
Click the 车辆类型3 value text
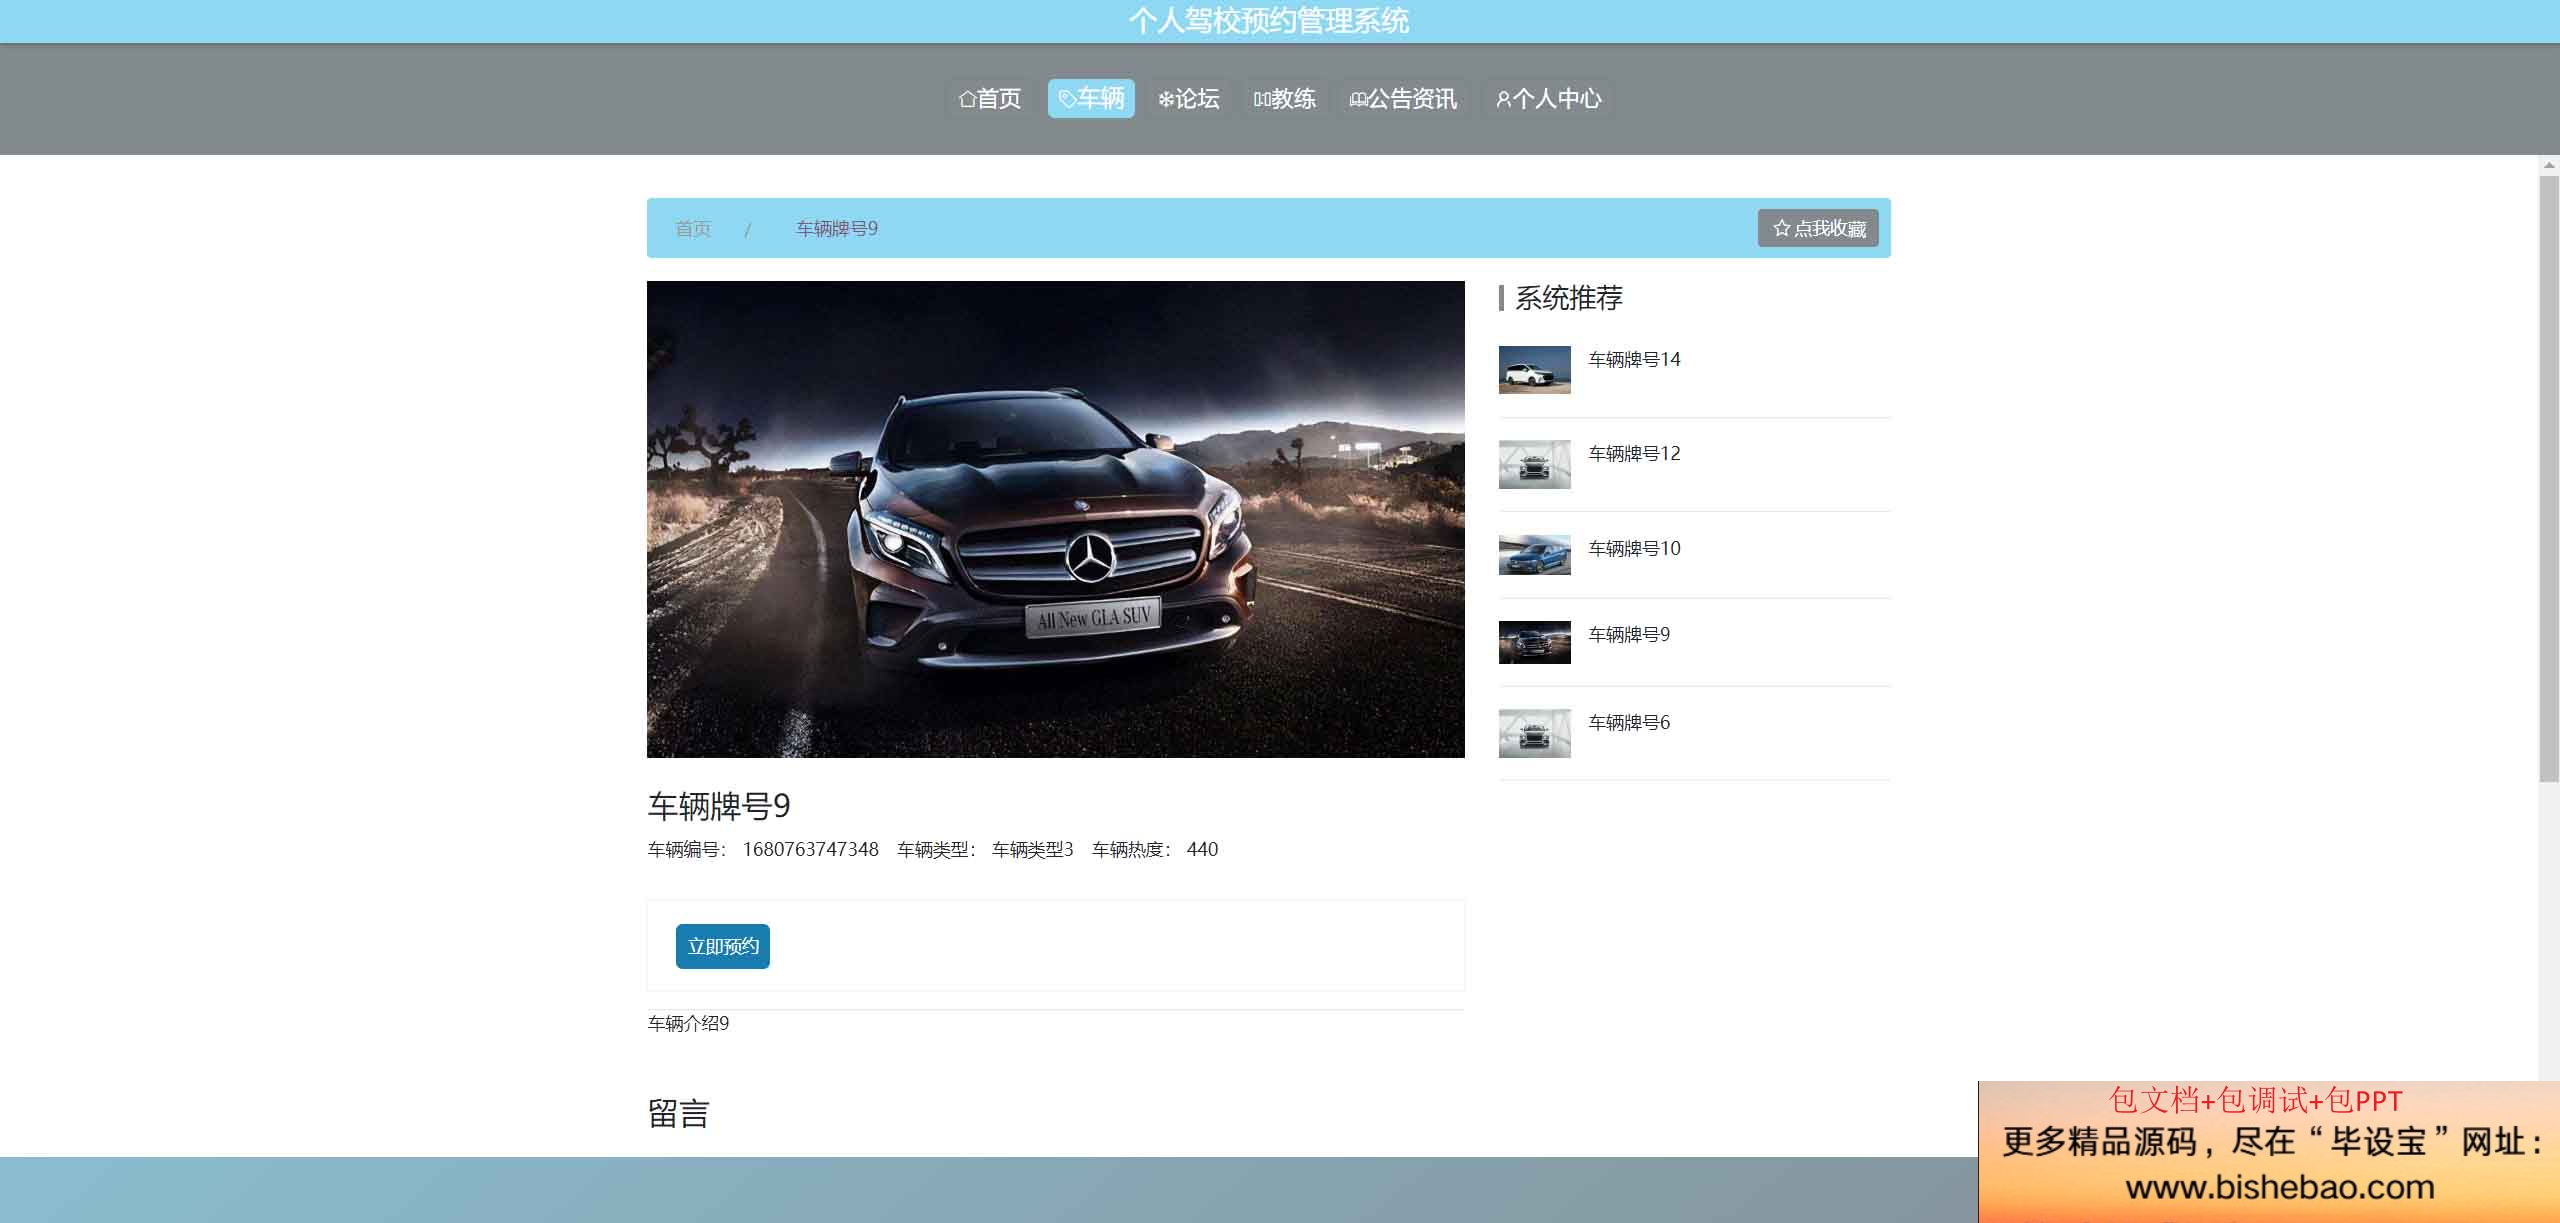(x=1032, y=849)
